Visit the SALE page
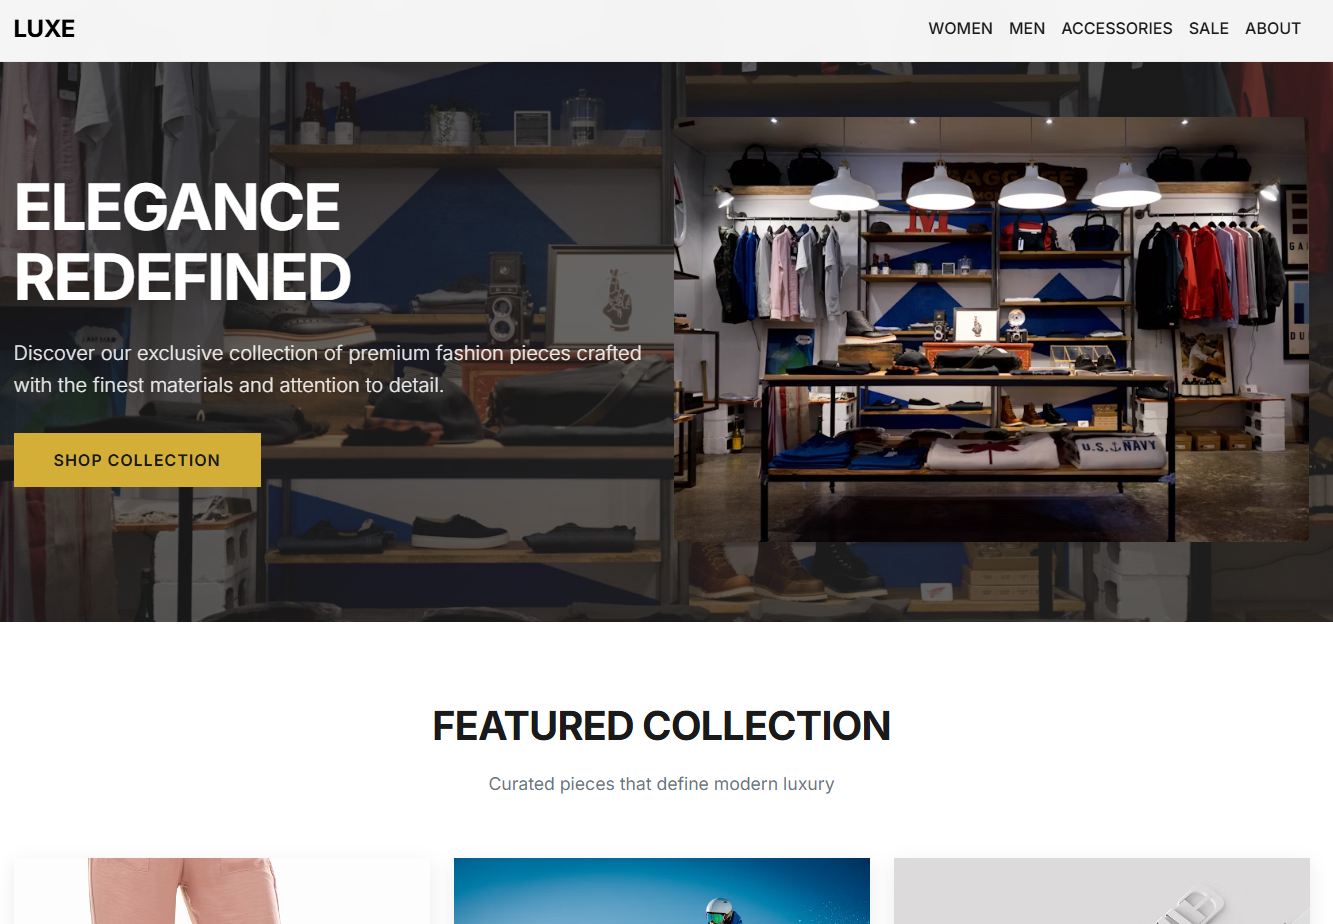This screenshot has height=924, width=1333. pos(1208,28)
